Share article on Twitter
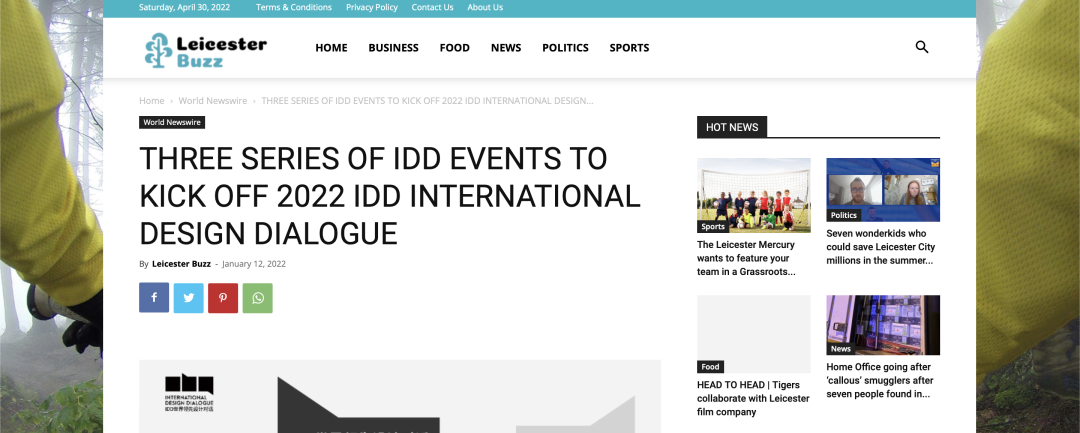 (x=189, y=298)
